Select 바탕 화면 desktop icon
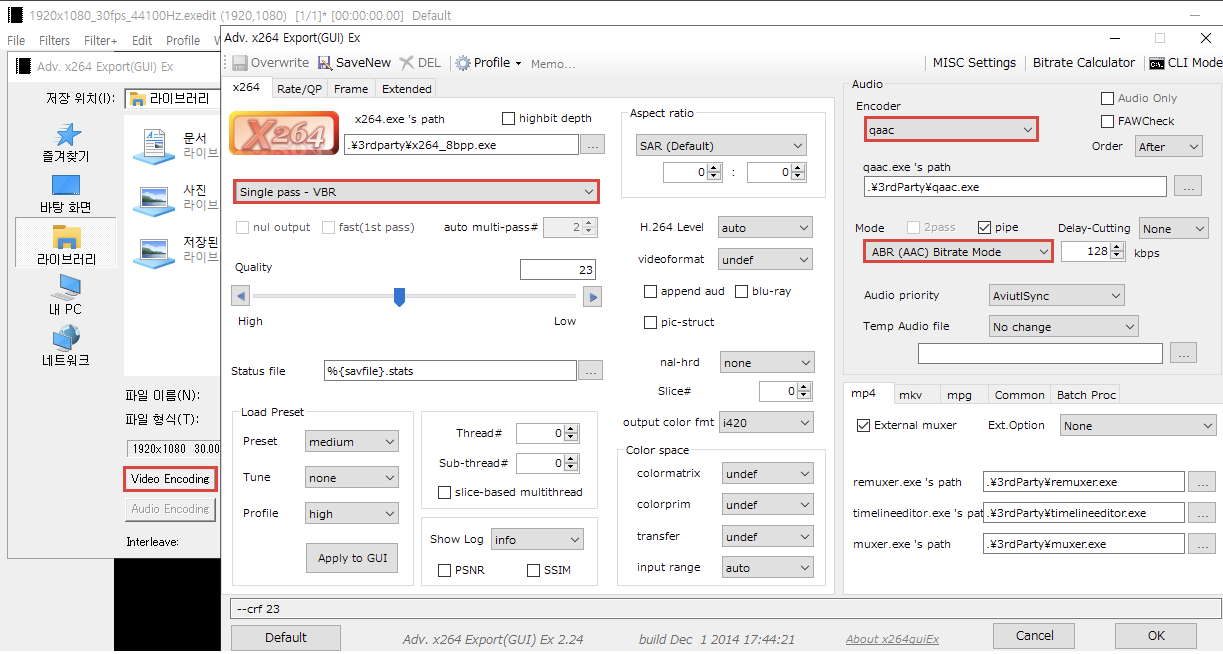Image resolution: width=1223 pixels, height=654 pixels. (x=66, y=186)
